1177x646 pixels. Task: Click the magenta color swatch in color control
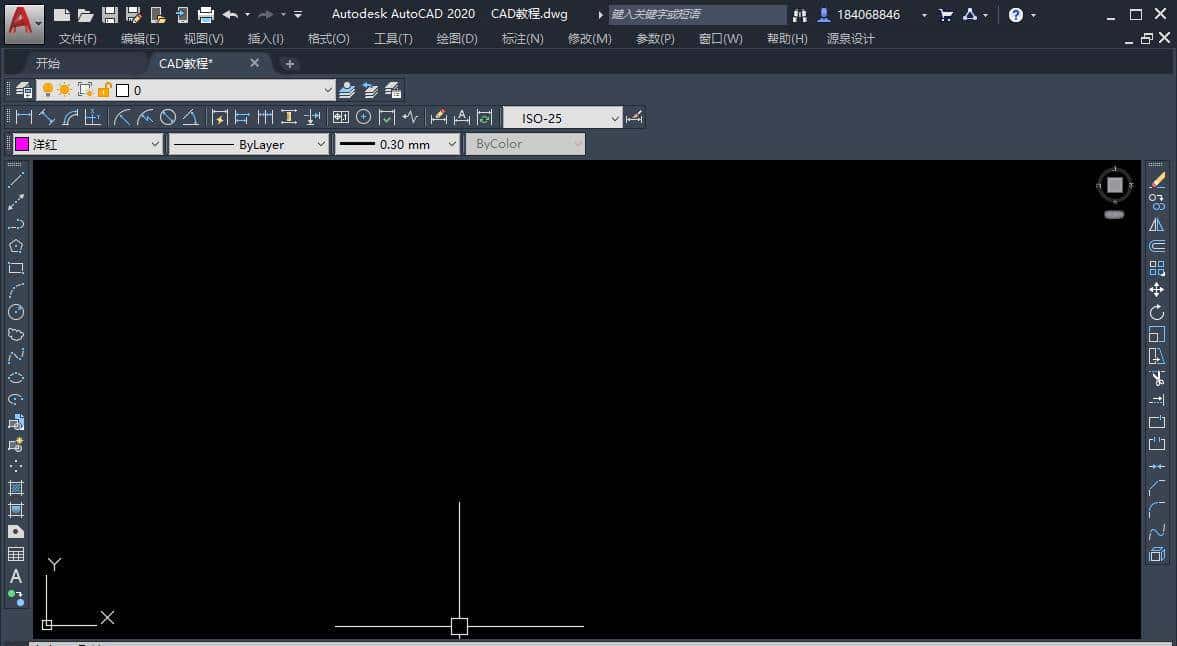(22, 144)
